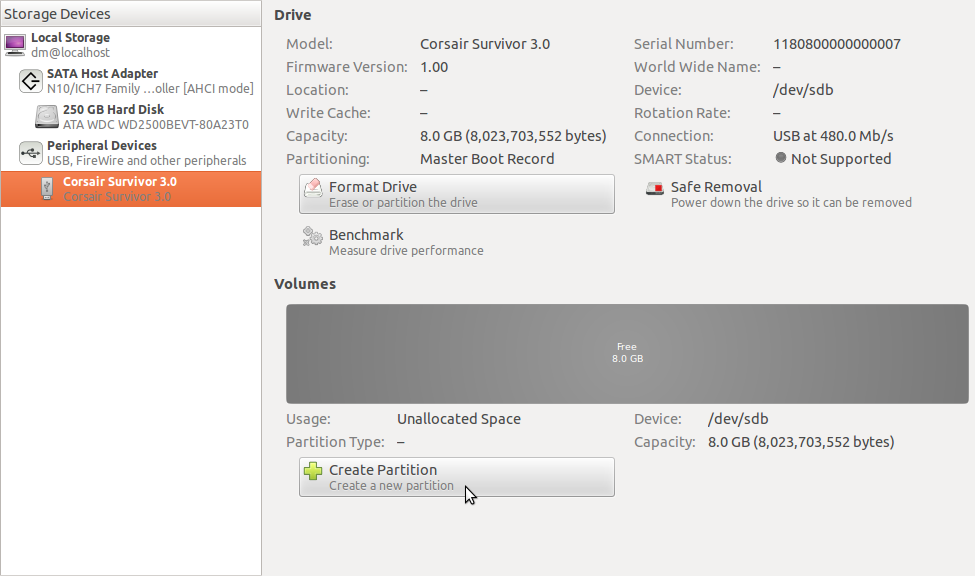Image resolution: width=975 pixels, height=576 pixels.
Task: Click firmware version value 1.00
Action: point(434,67)
